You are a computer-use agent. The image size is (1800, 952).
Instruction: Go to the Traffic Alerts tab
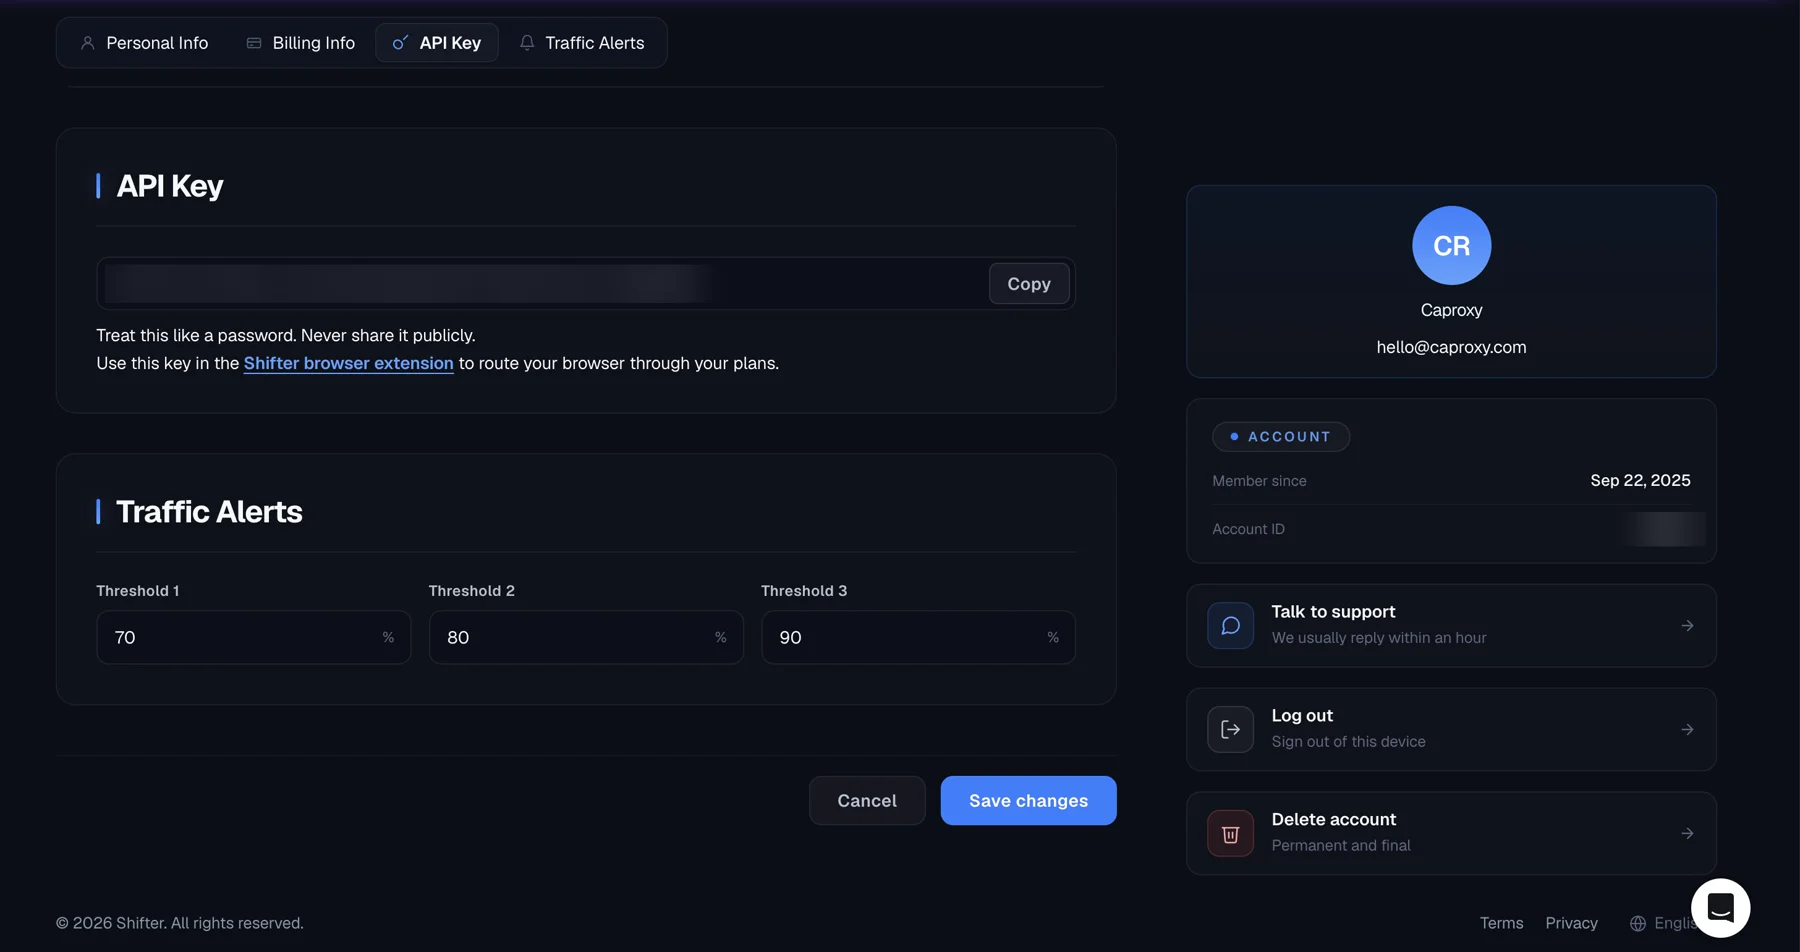coord(582,43)
